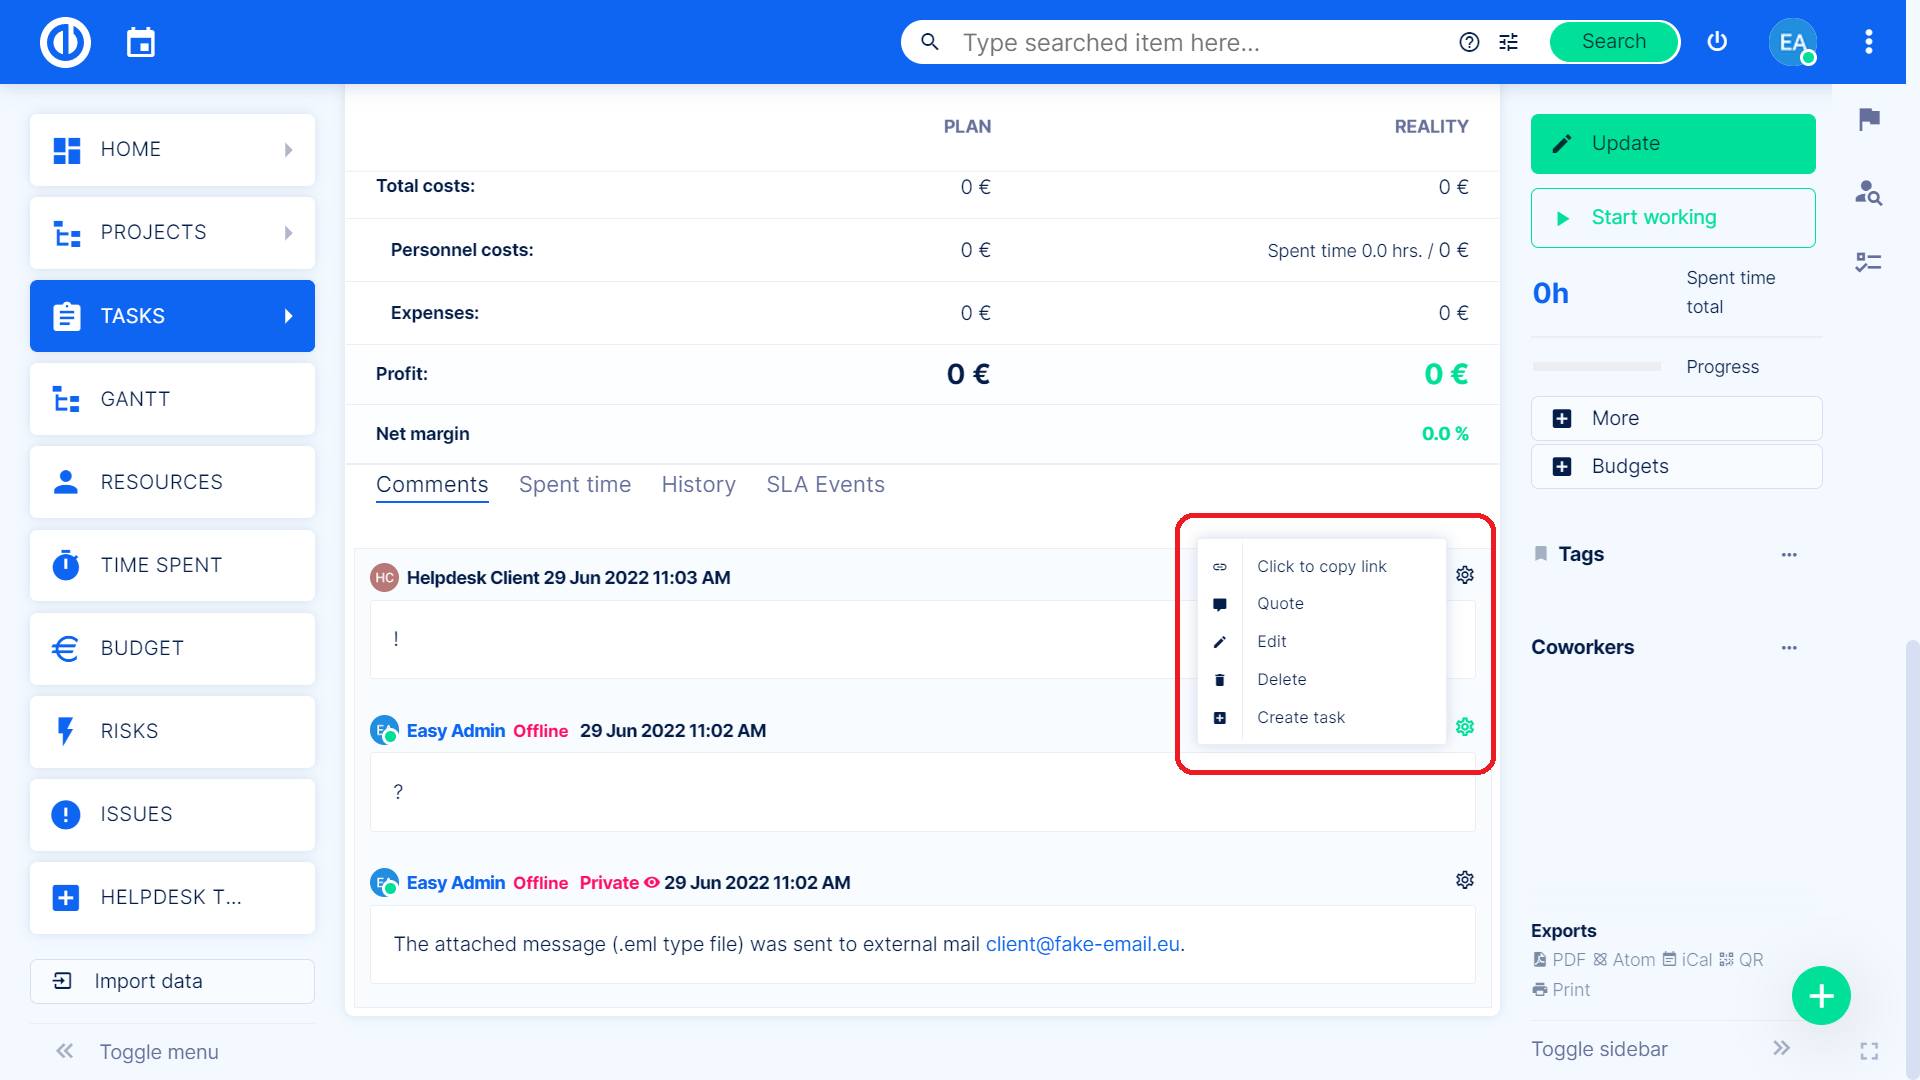Open RISKS in the sidebar
Viewport: 1920px width, 1080px height.
pyautogui.click(x=172, y=731)
